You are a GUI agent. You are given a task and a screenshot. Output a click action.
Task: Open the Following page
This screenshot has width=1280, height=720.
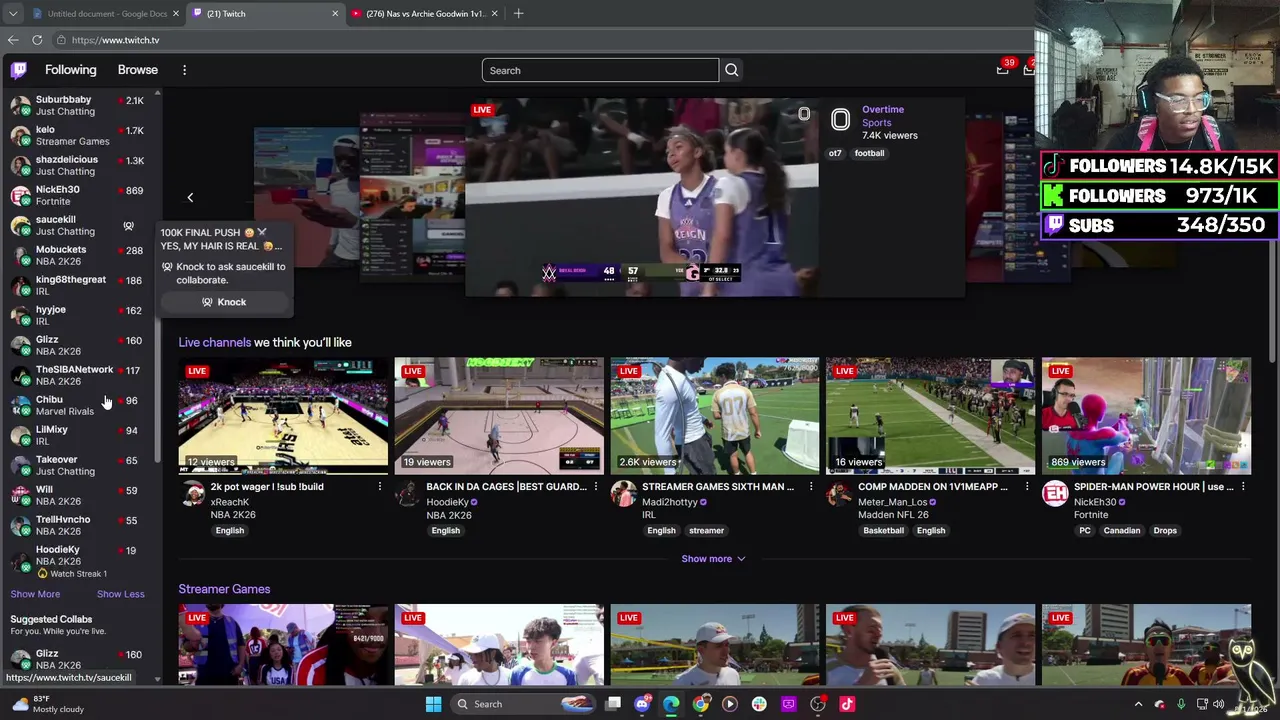click(70, 70)
